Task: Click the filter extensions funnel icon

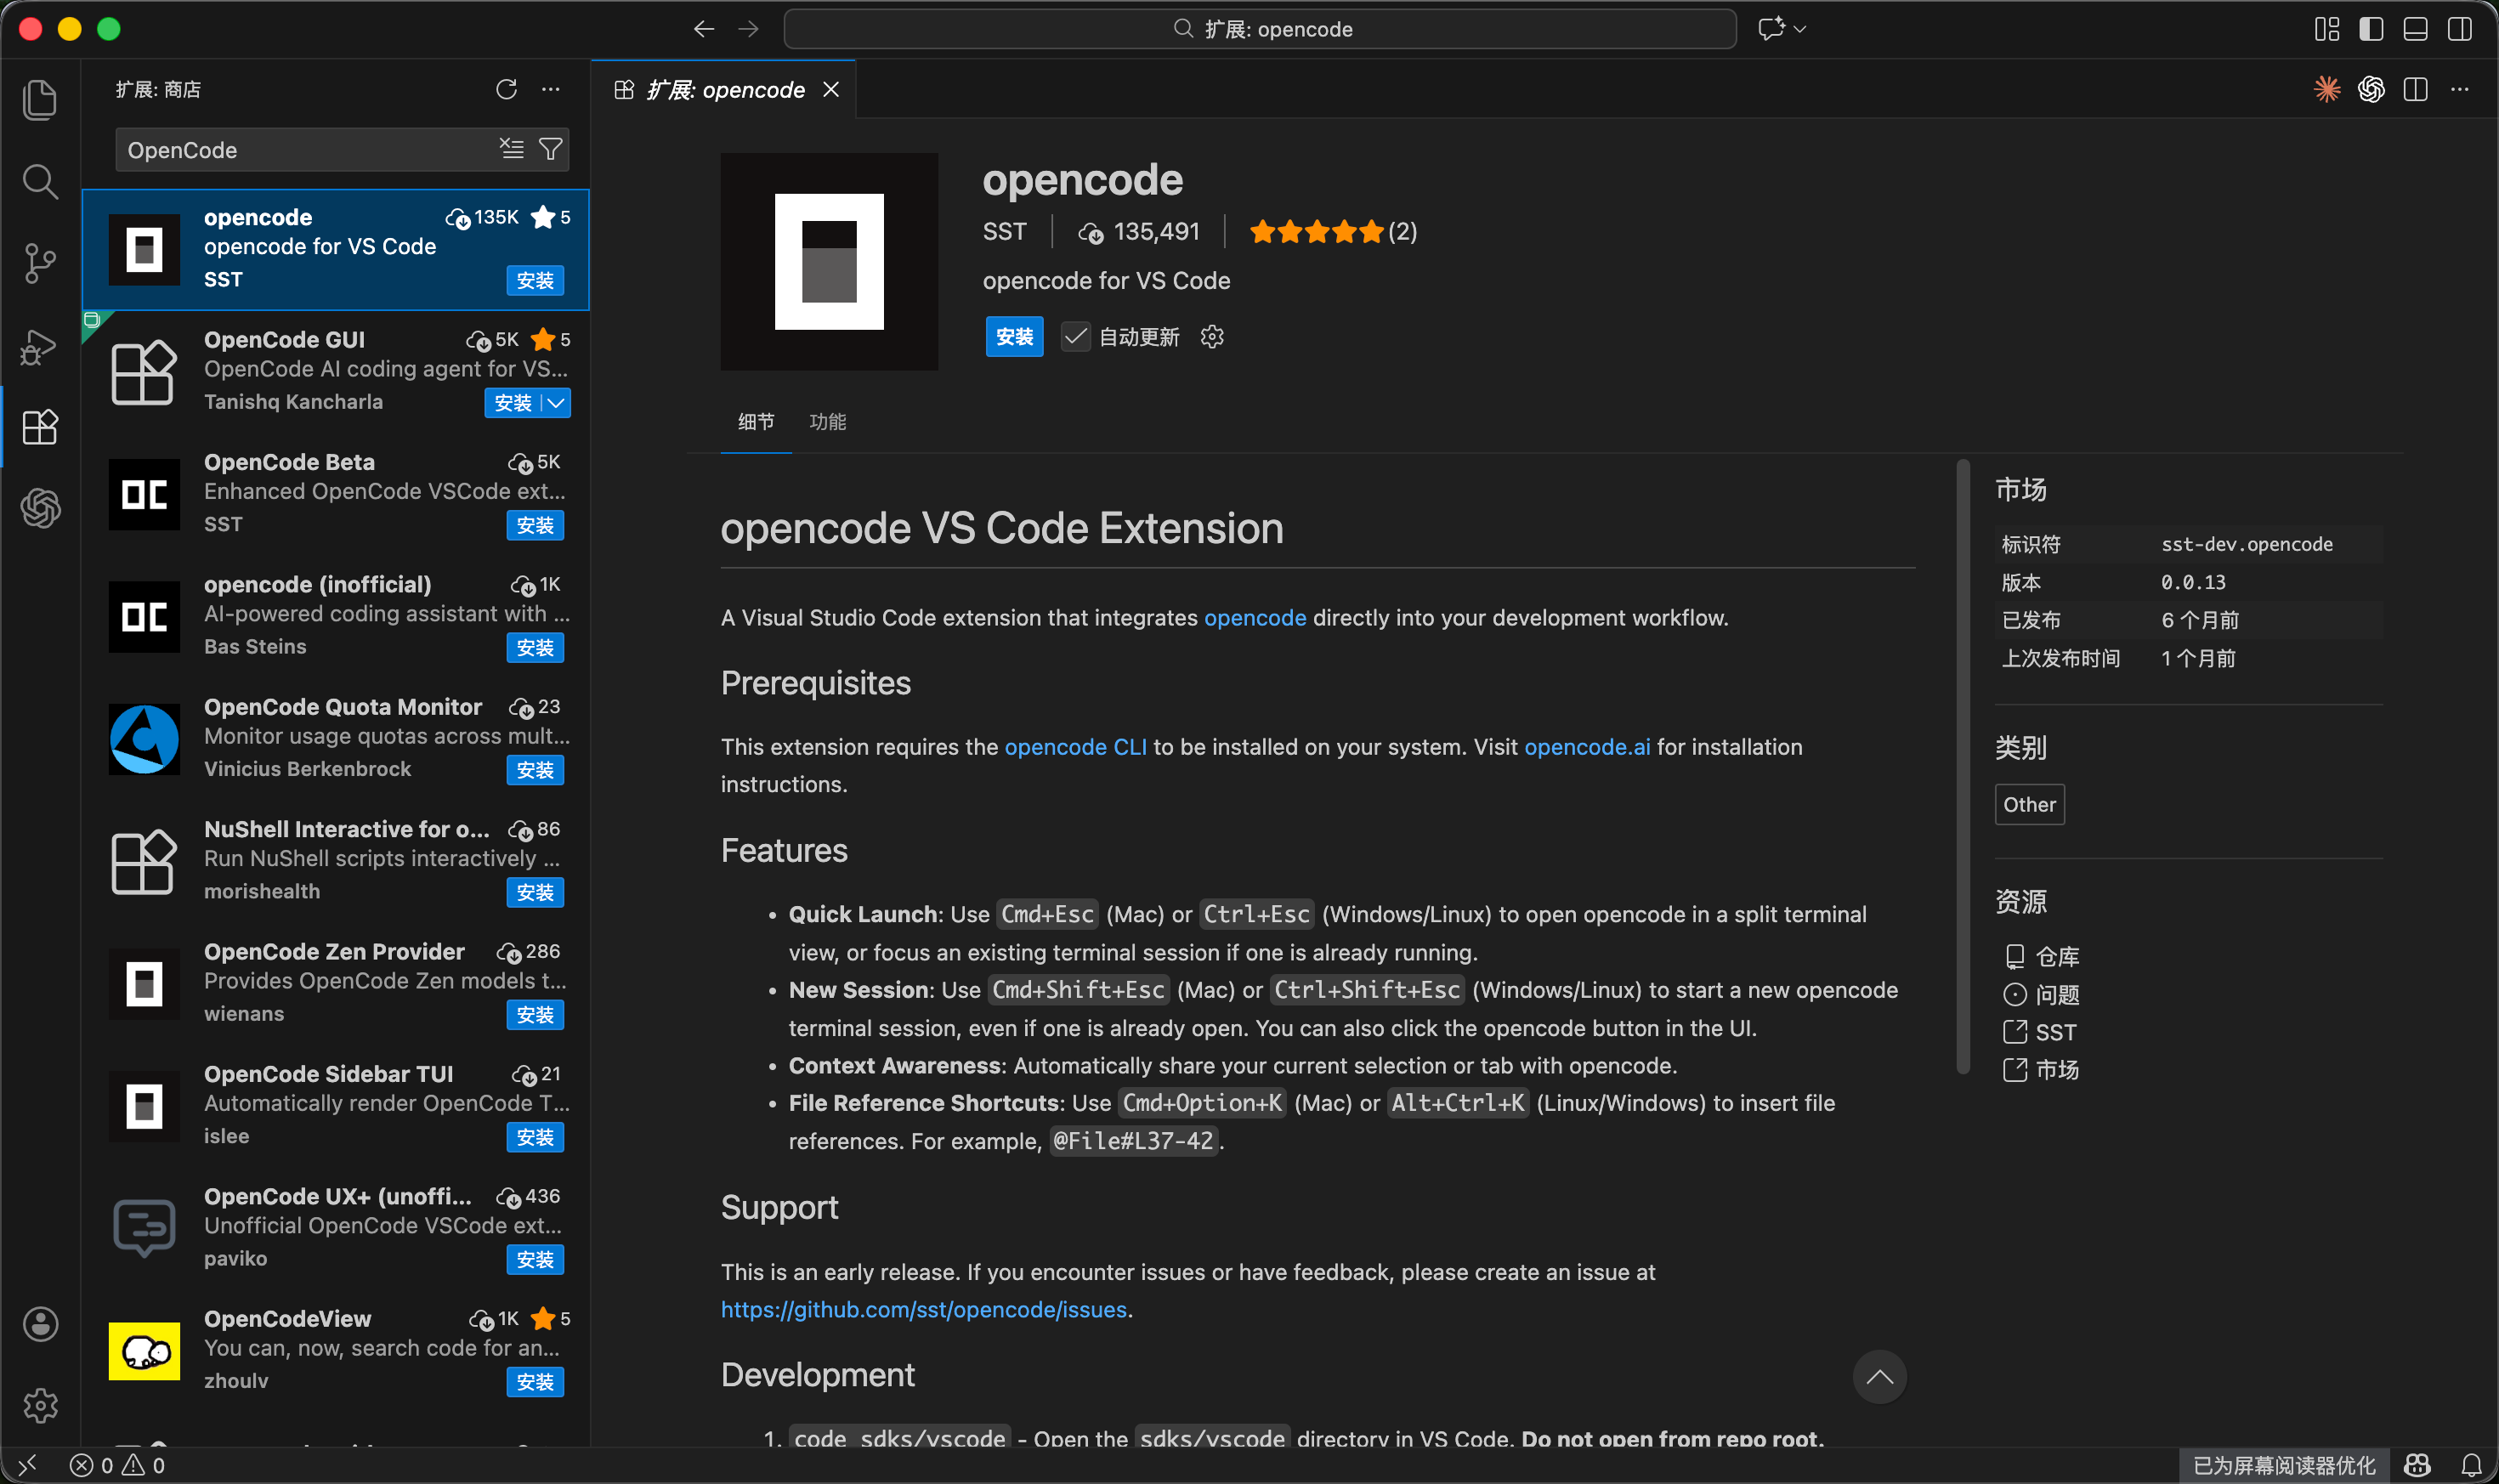Action: (551, 150)
